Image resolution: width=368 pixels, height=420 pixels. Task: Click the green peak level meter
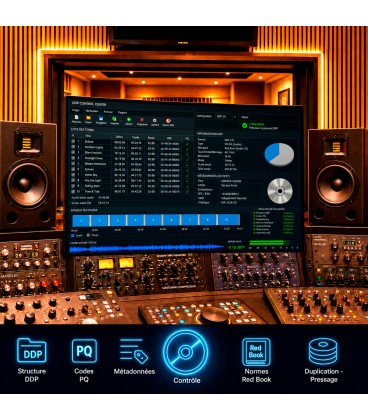coord(271,243)
